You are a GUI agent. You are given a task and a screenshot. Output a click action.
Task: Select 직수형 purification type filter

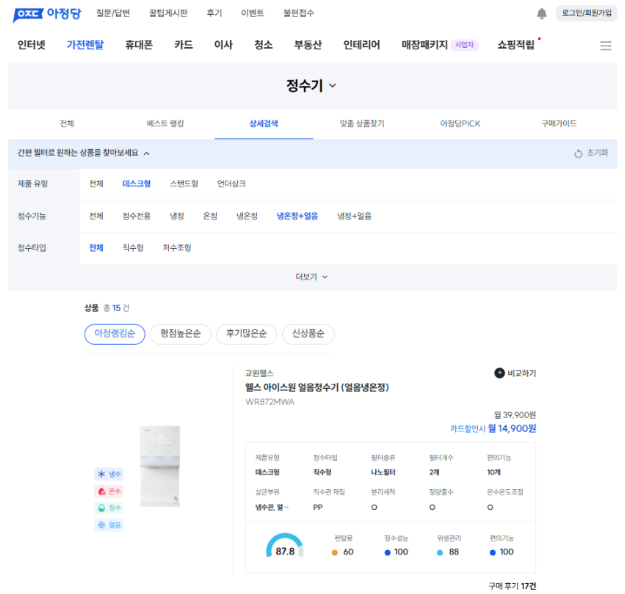pos(133,248)
